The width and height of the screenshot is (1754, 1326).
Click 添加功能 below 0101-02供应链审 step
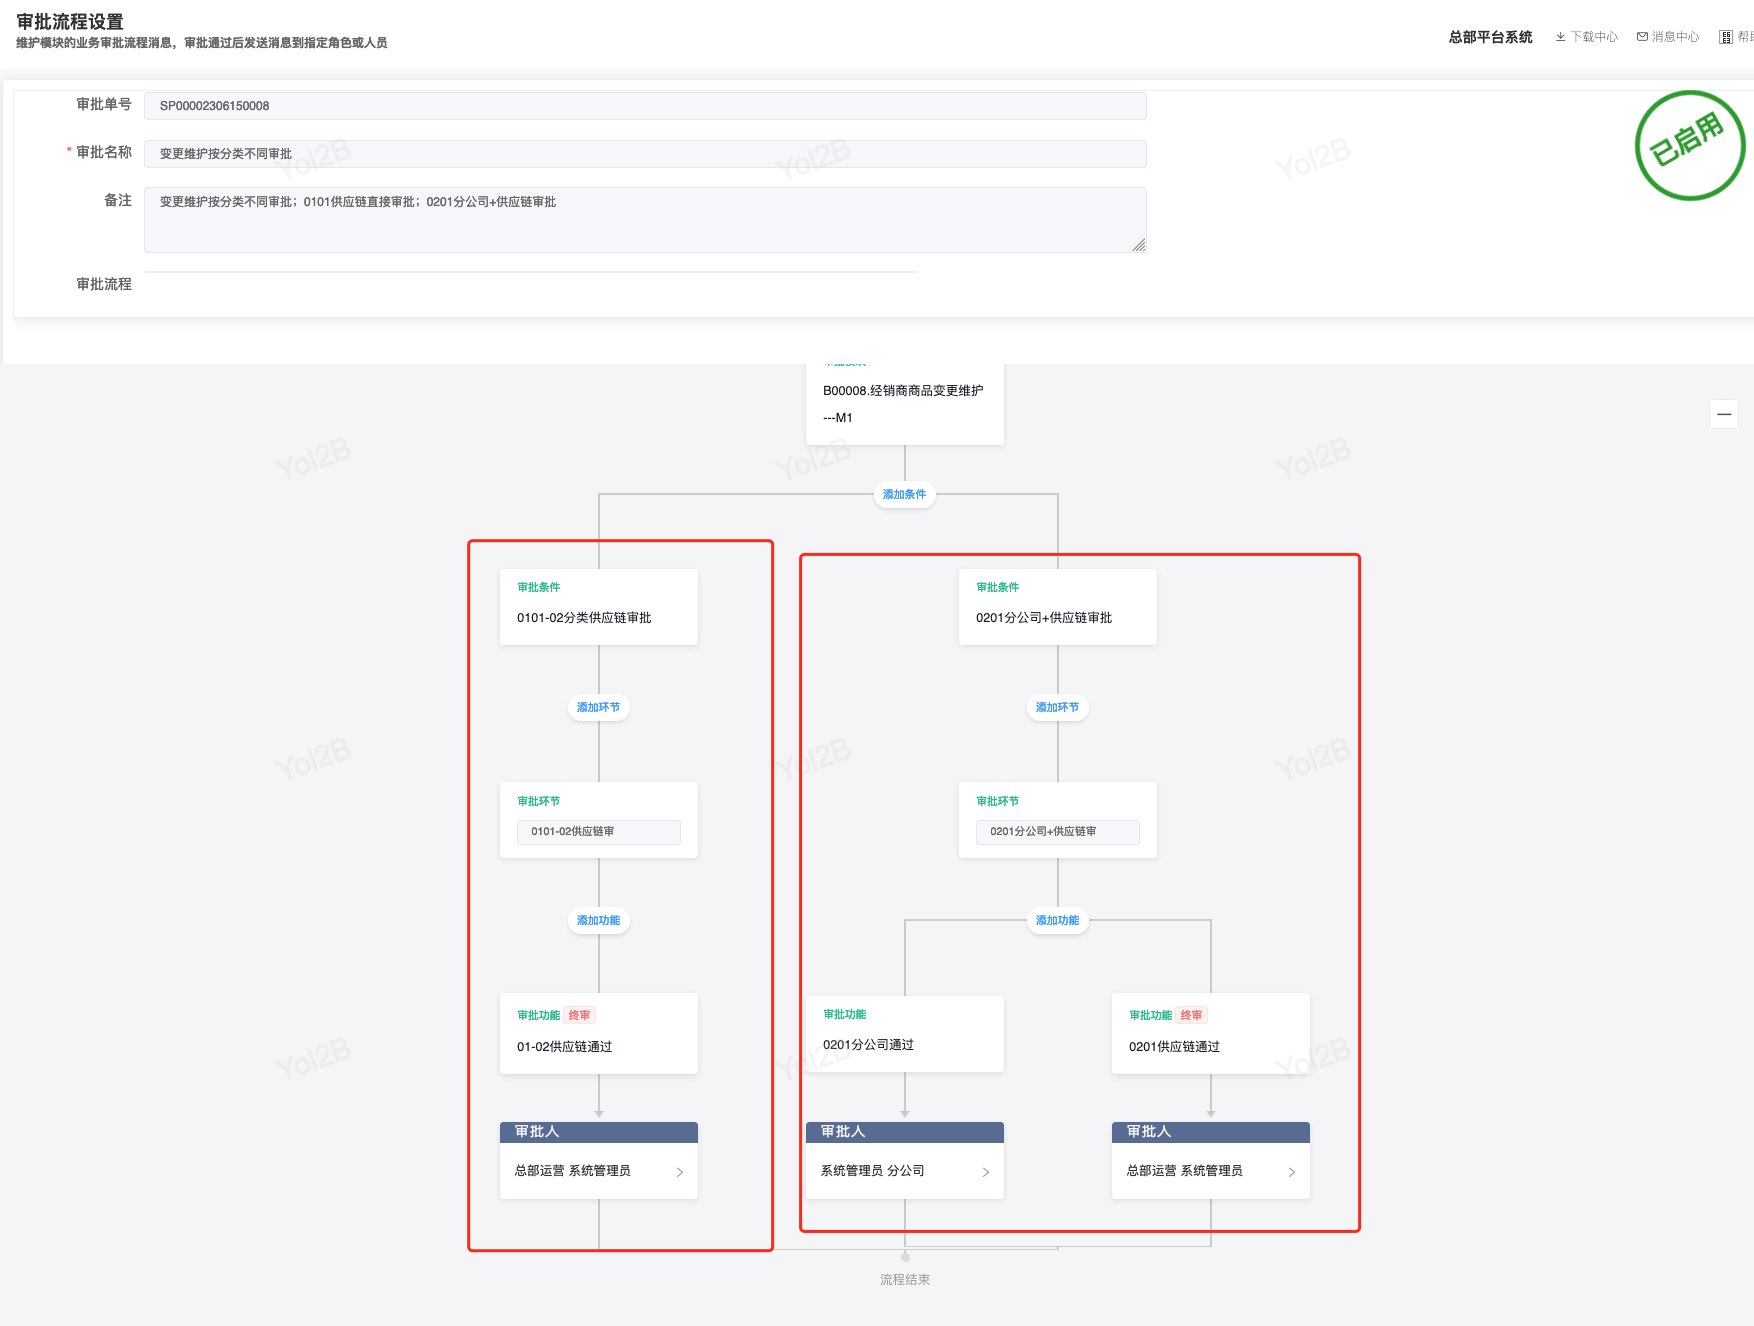click(598, 920)
